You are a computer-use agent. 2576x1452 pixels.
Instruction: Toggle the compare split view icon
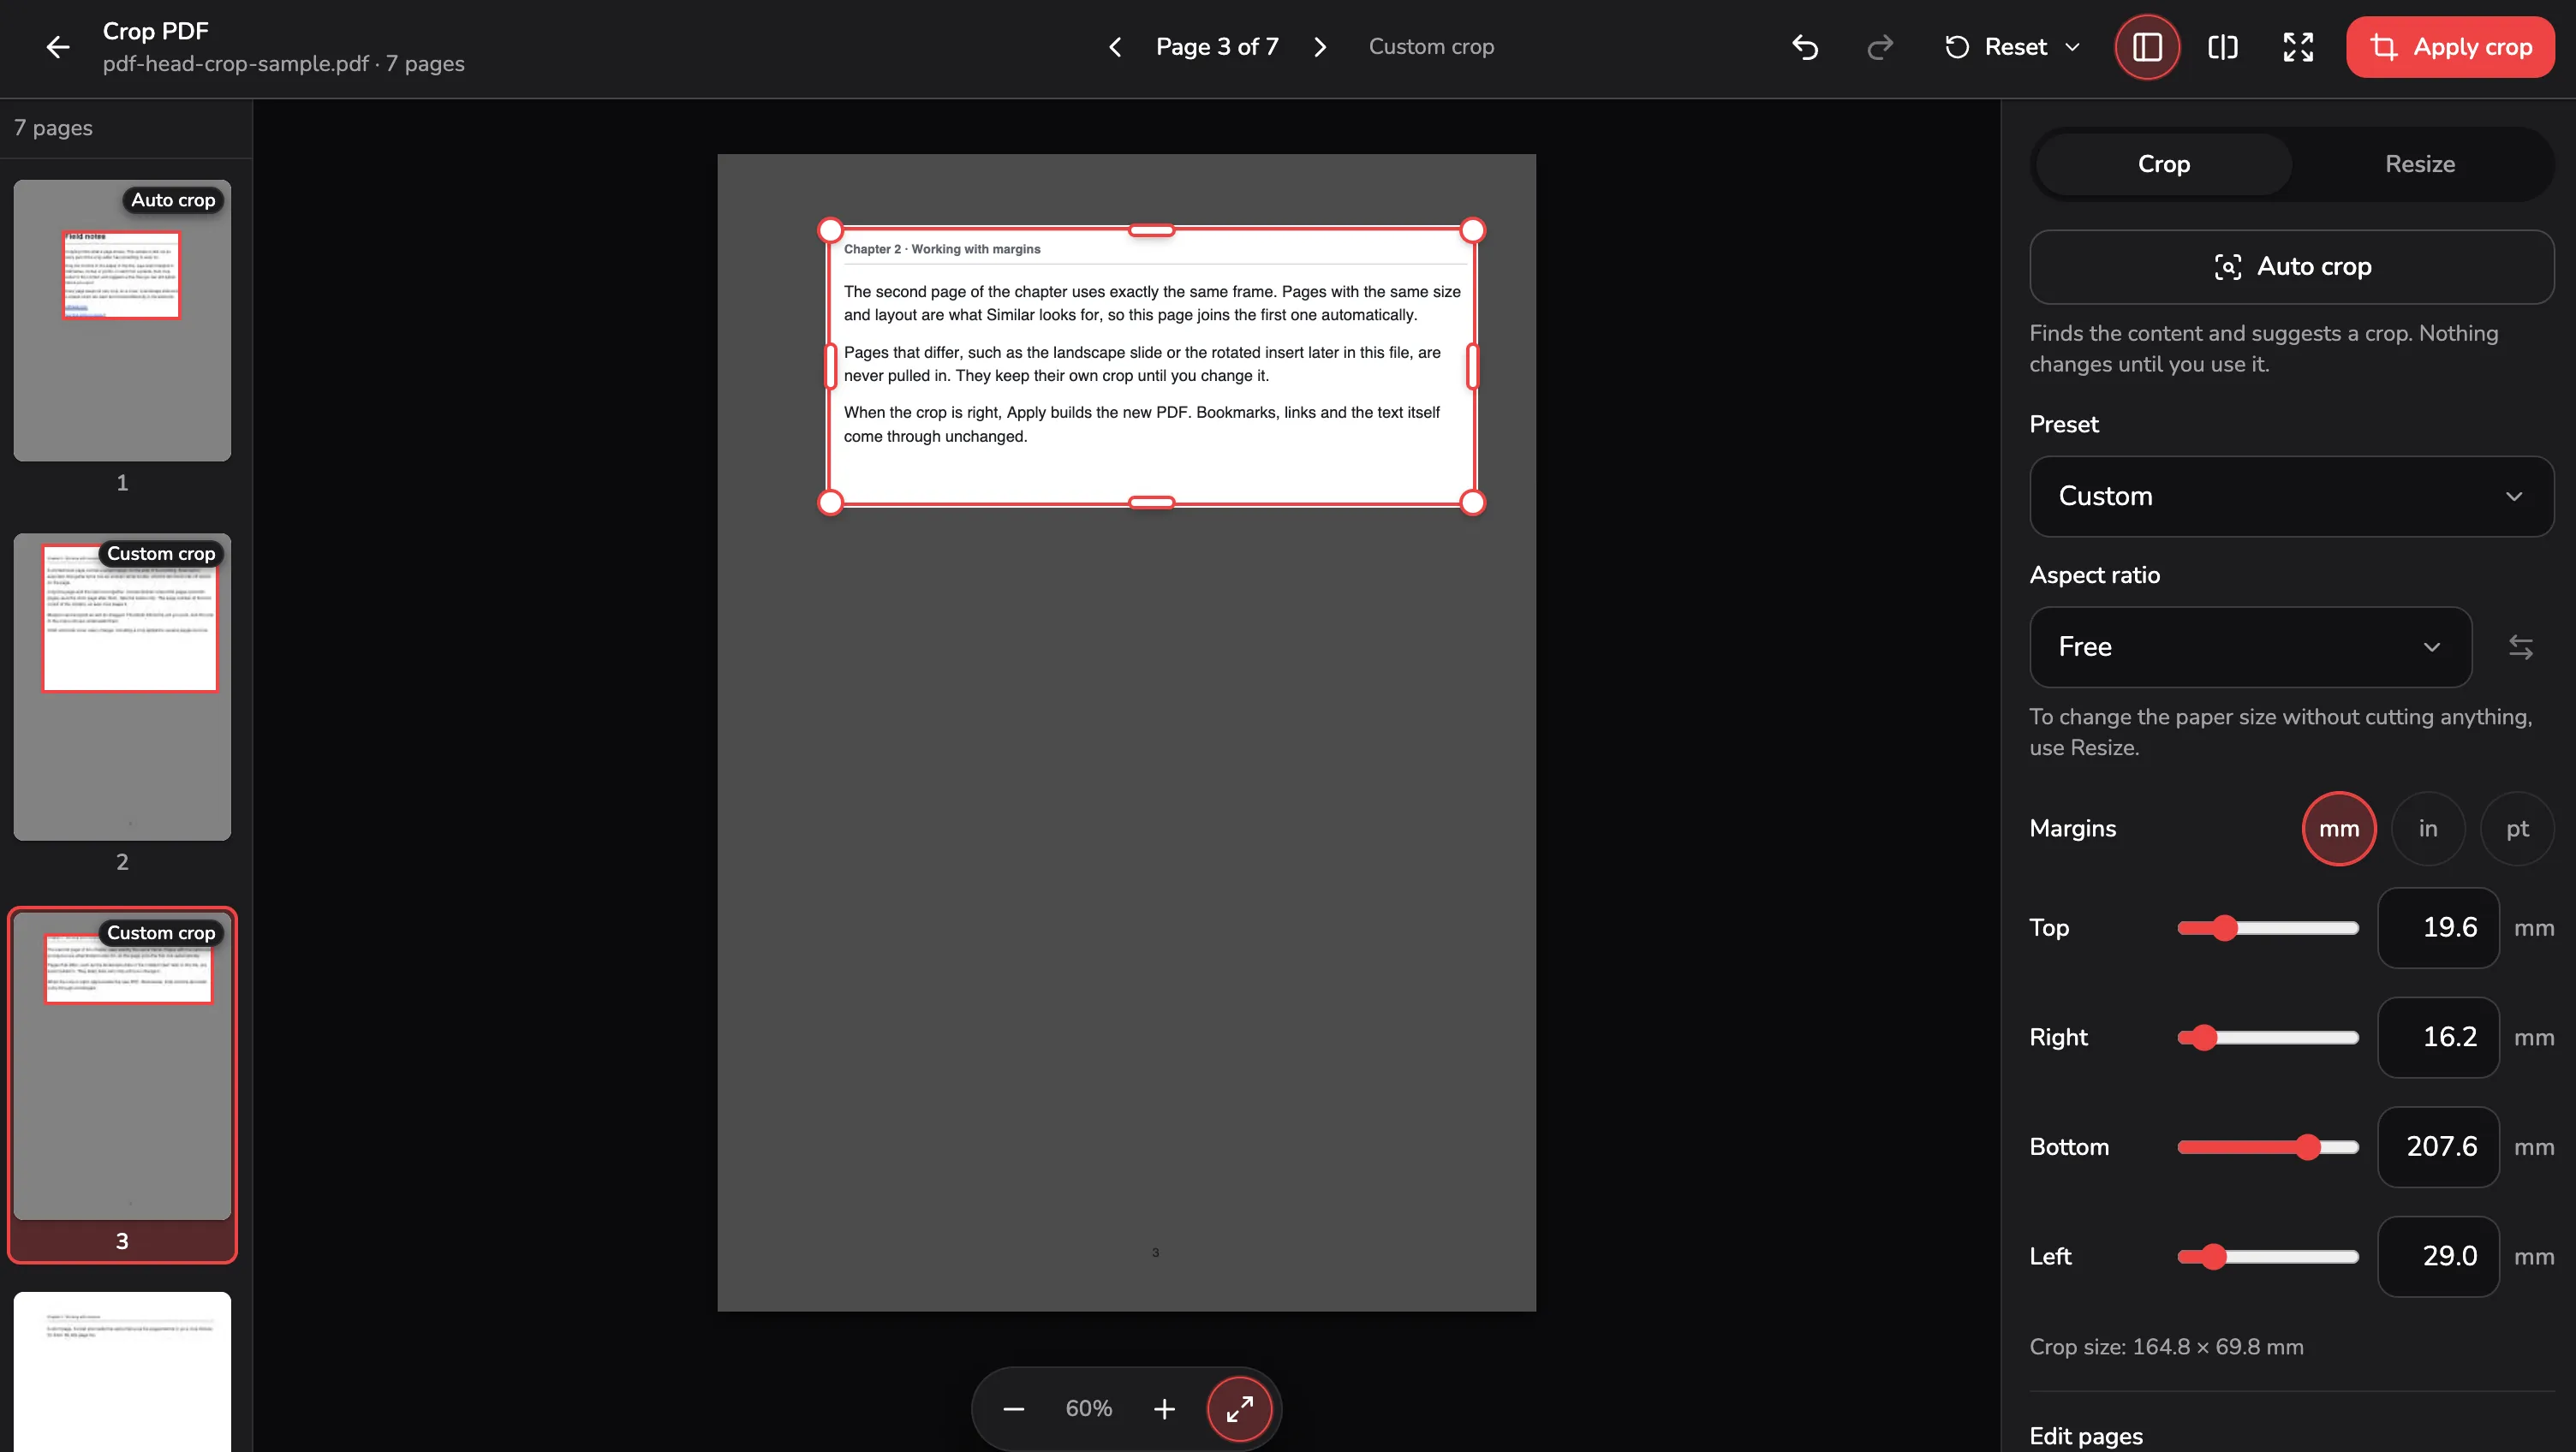tap(2222, 47)
